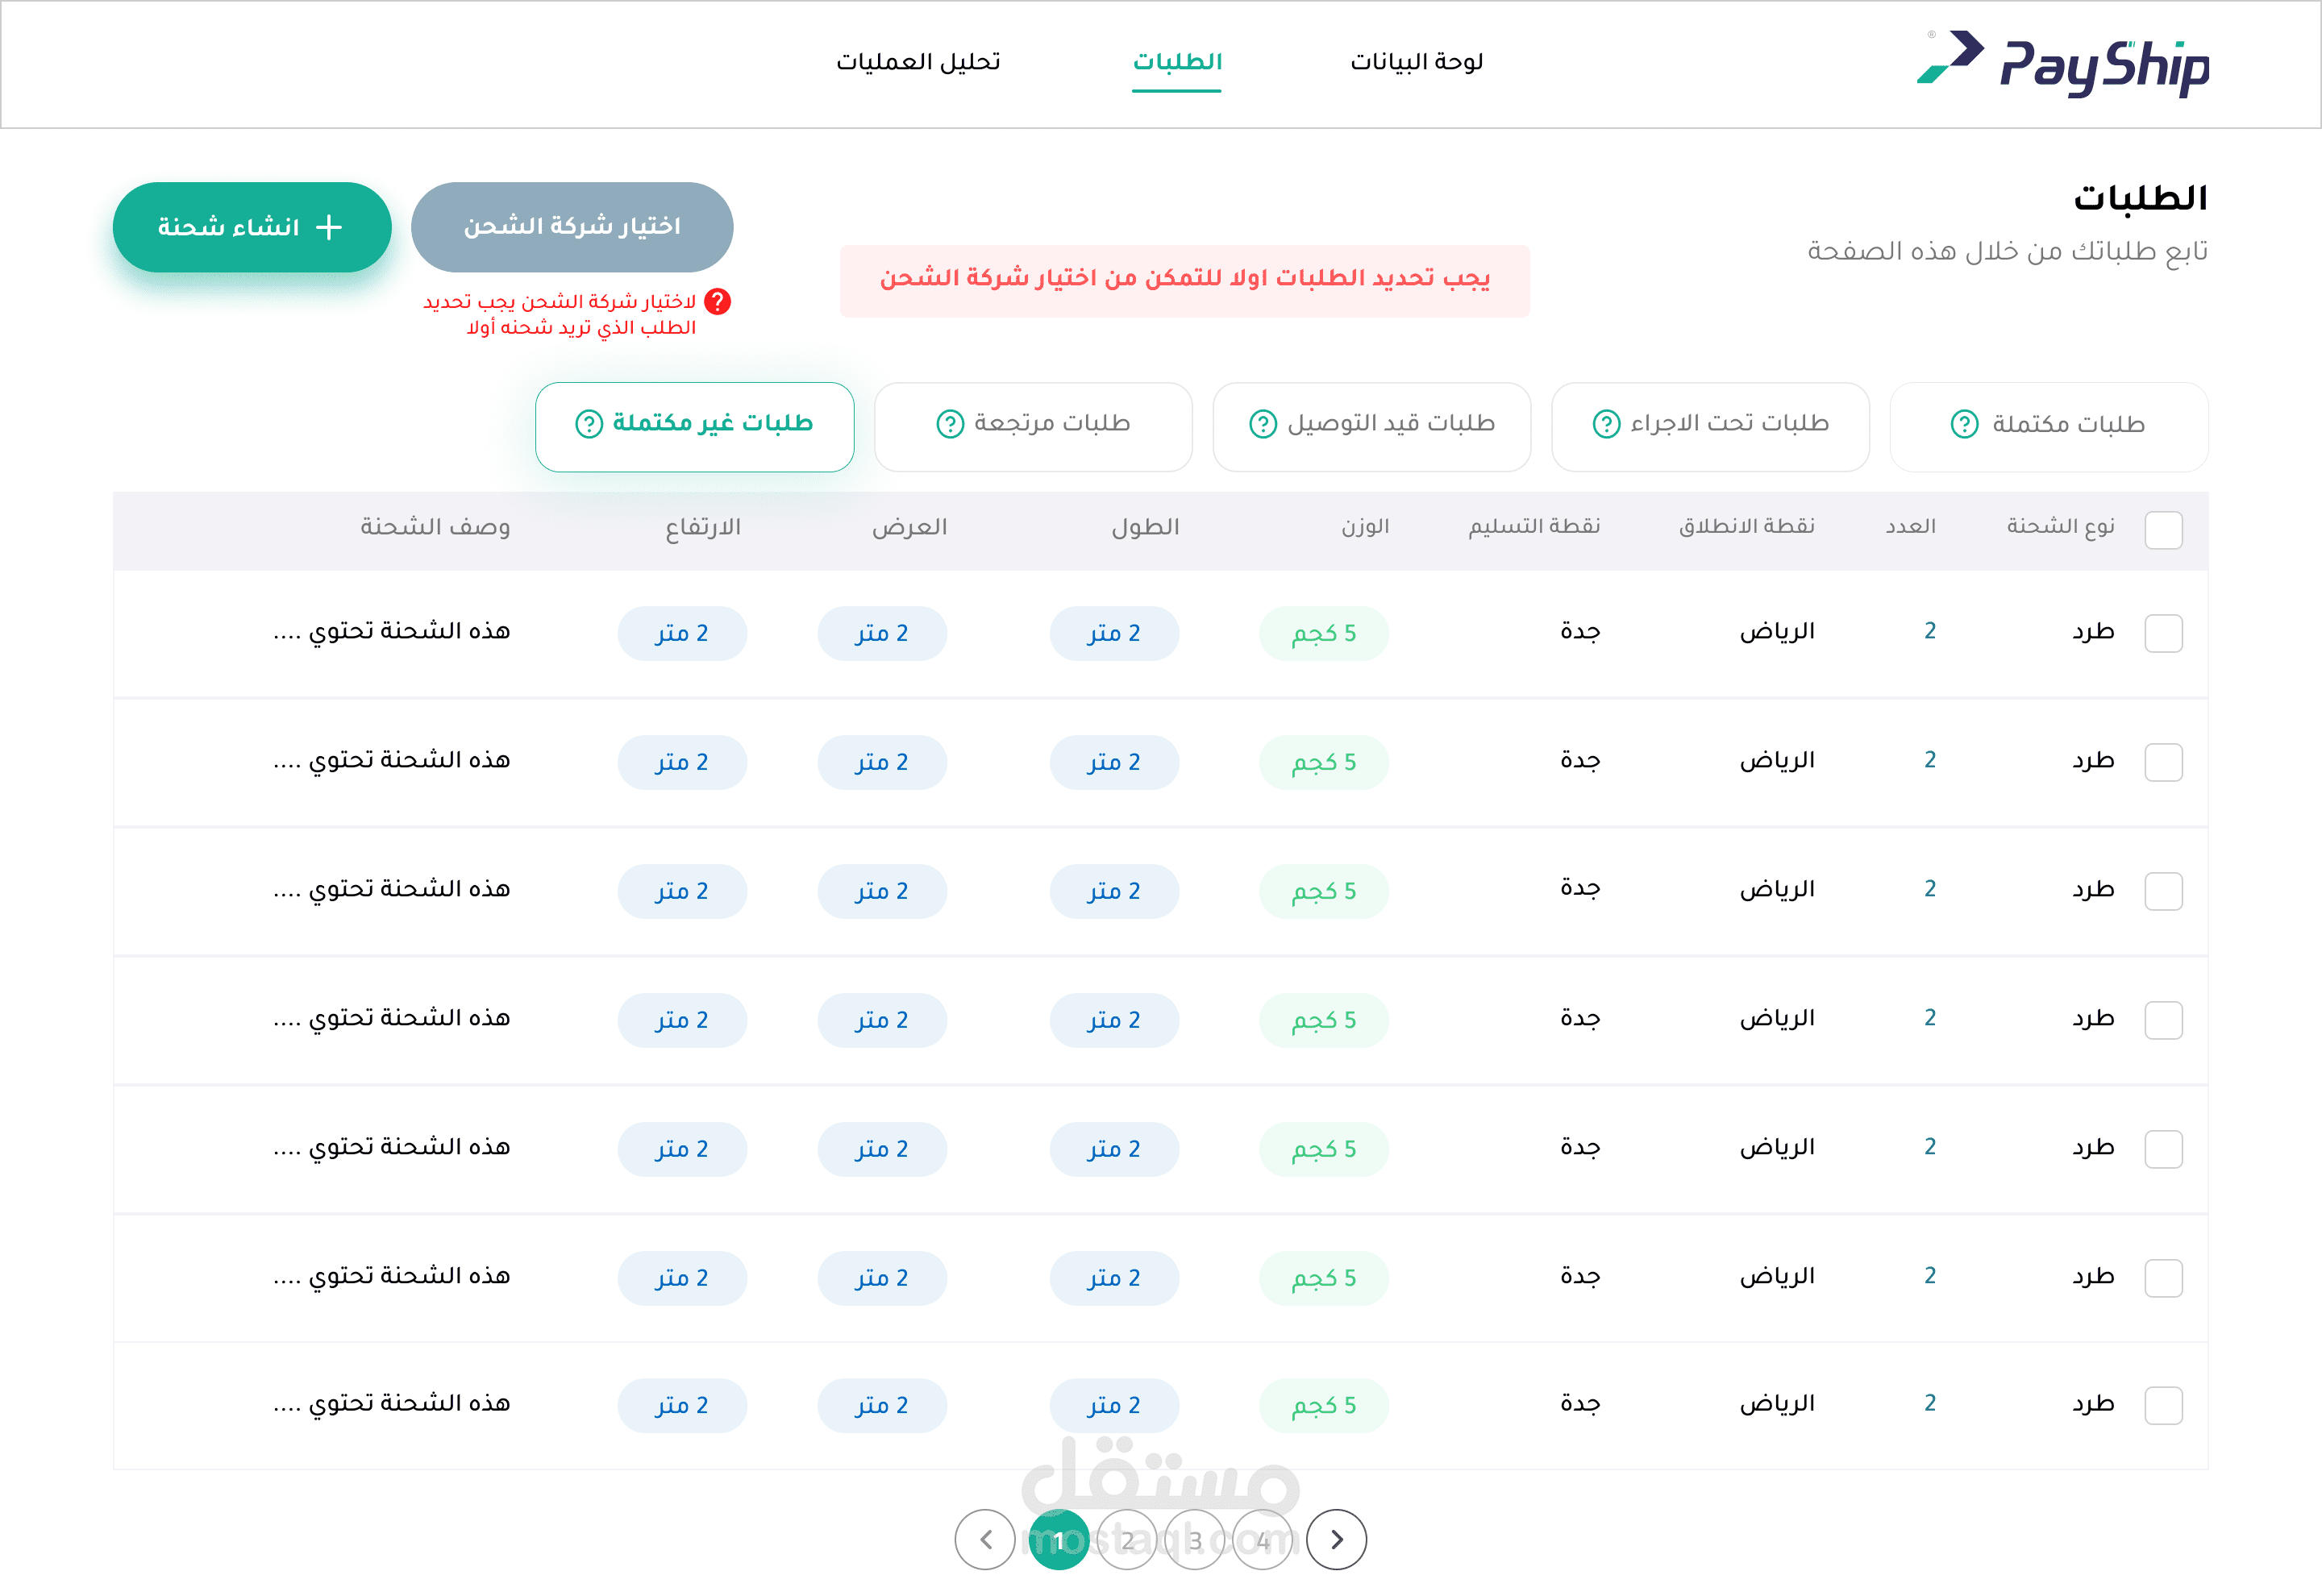Open تحليل العمليات navigation menu item

pos(918,62)
